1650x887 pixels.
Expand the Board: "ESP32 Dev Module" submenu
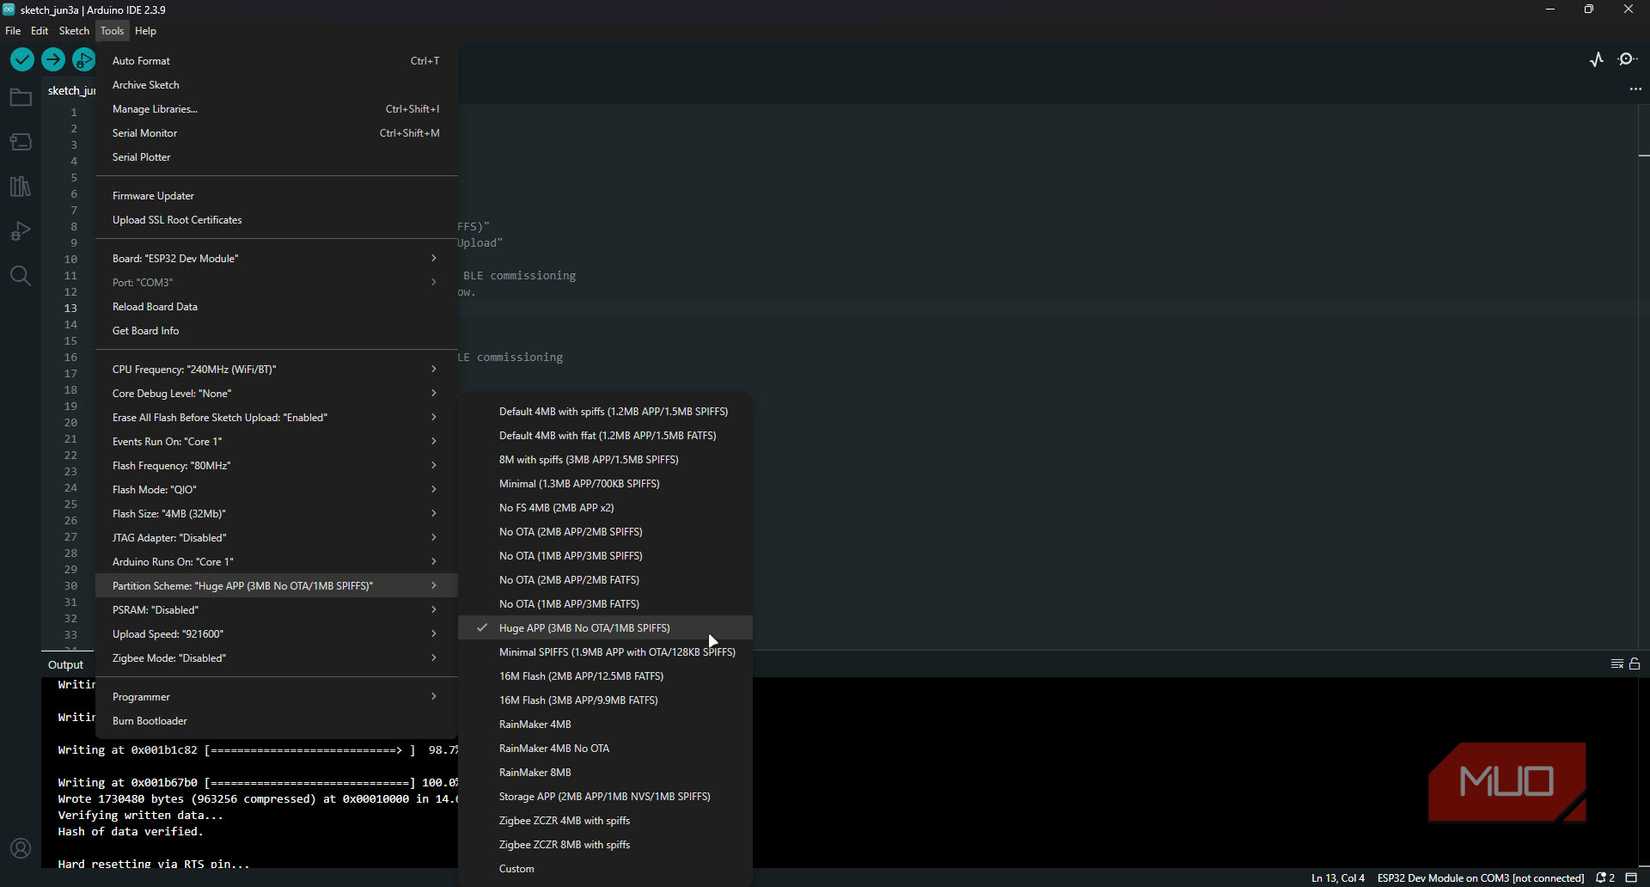[276, 258]
